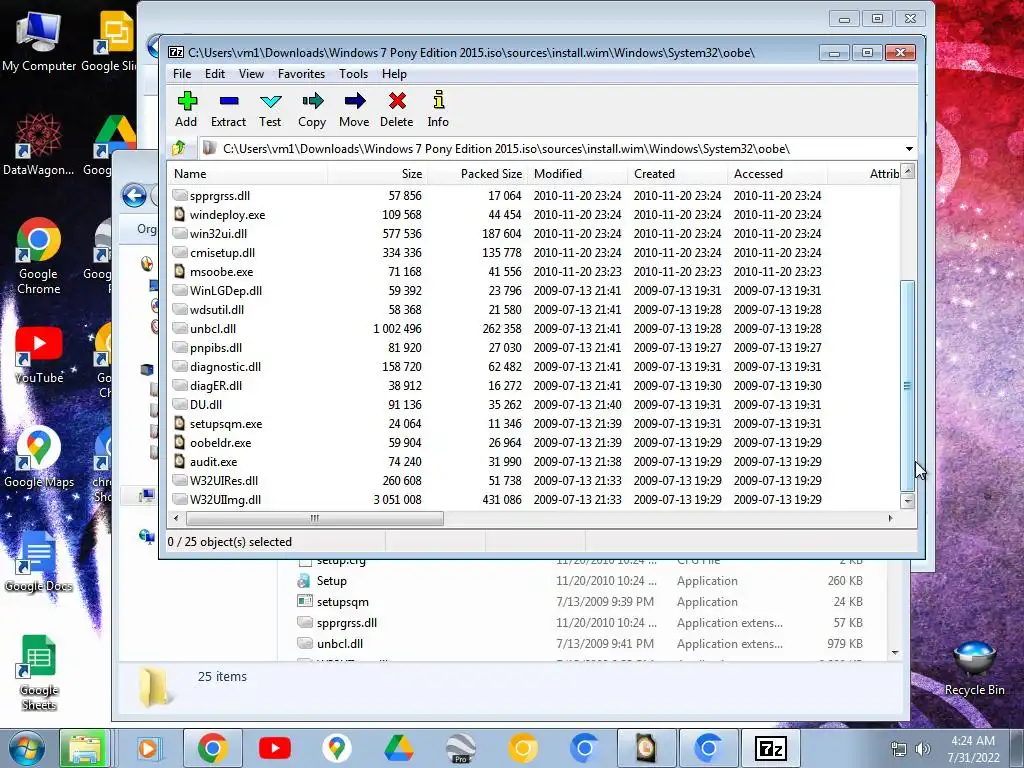Viewport: 1024px width, 768px height.
Task: Select spprgrss.dll row in 7-Zip
Action: [534, 195]
